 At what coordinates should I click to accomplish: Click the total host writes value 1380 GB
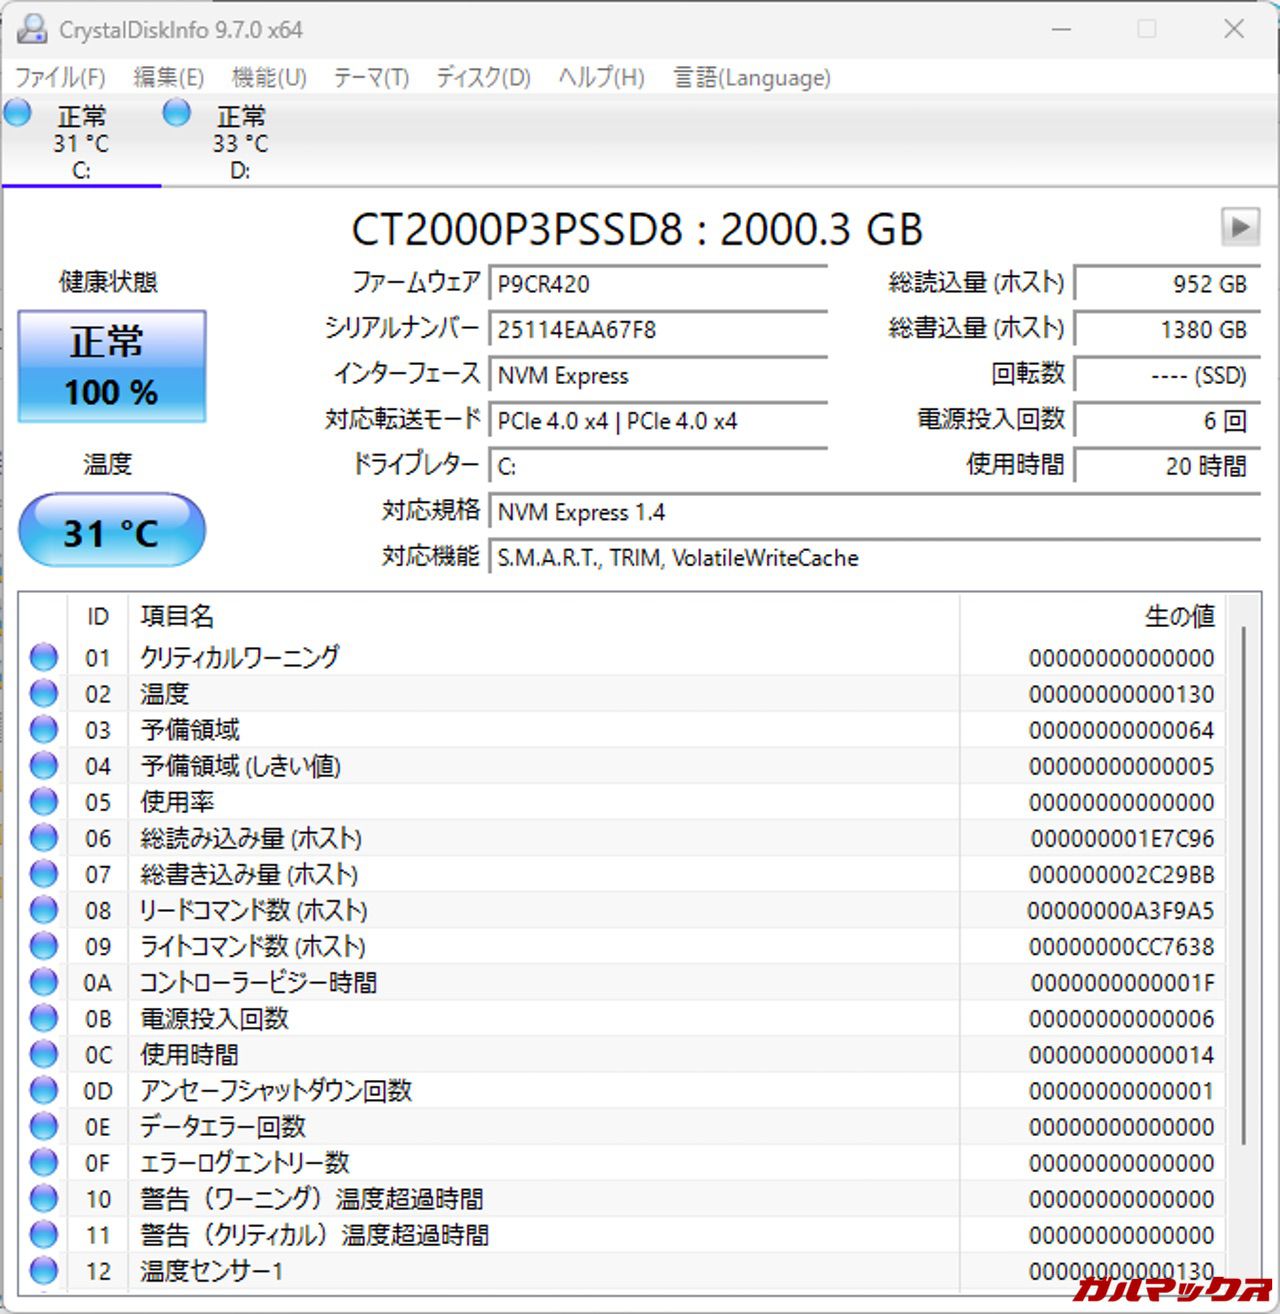coord(1167,330)
